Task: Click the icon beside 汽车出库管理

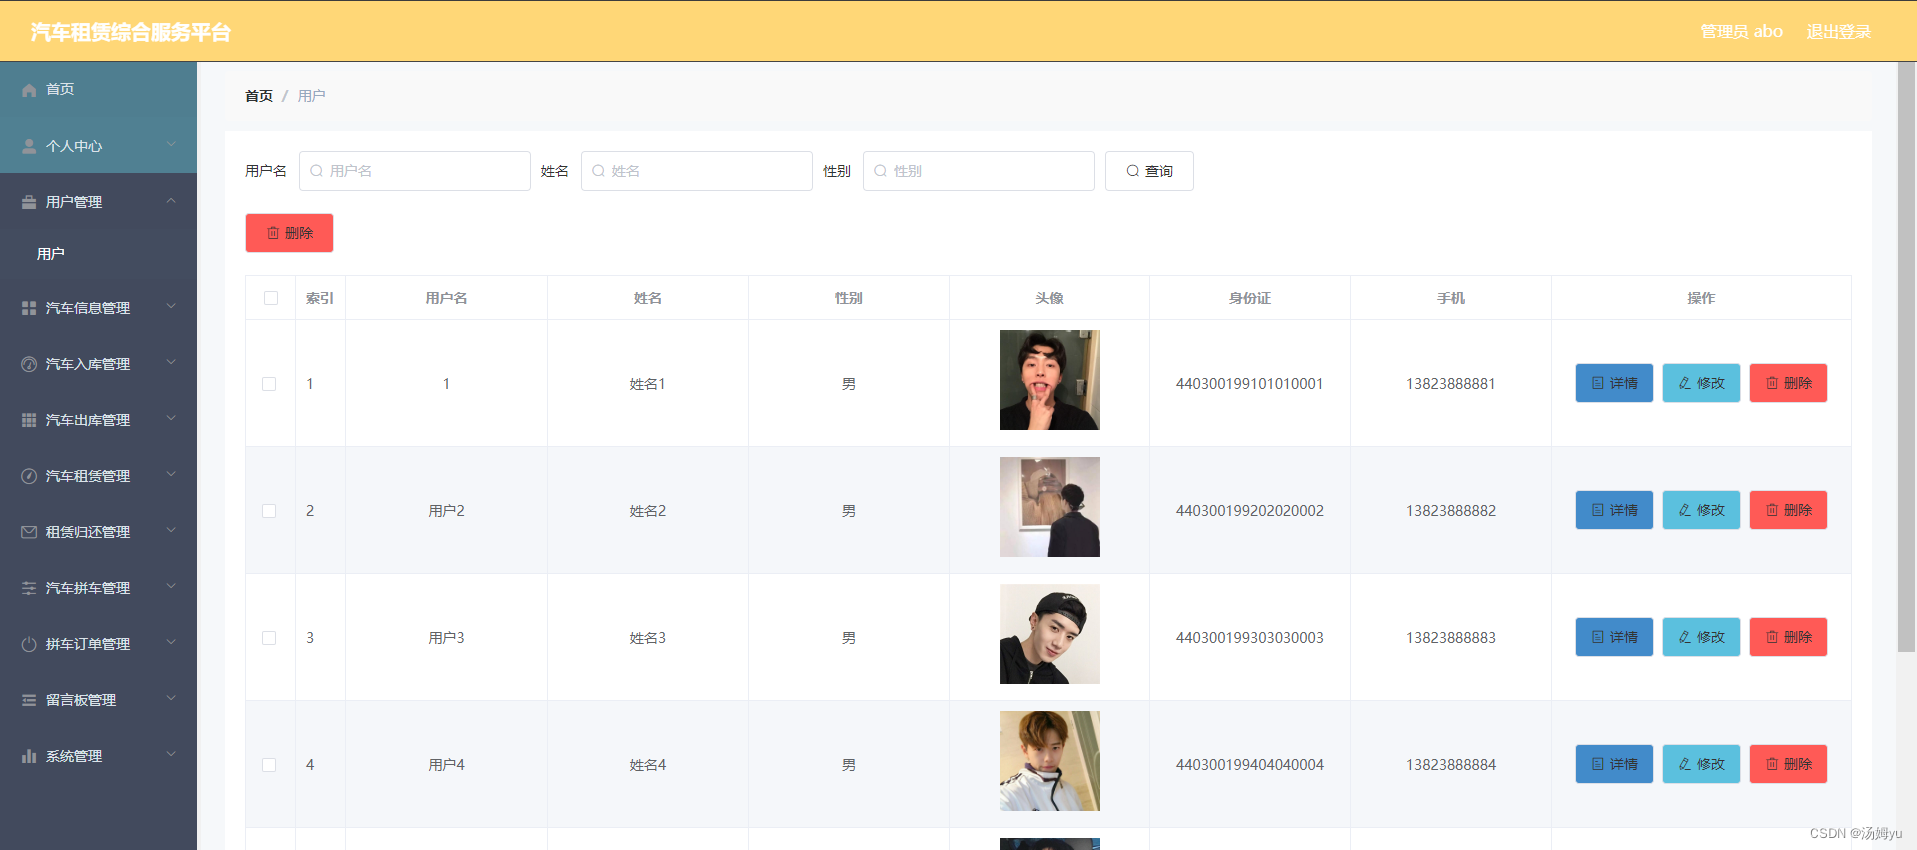Action: click(29, 420)
